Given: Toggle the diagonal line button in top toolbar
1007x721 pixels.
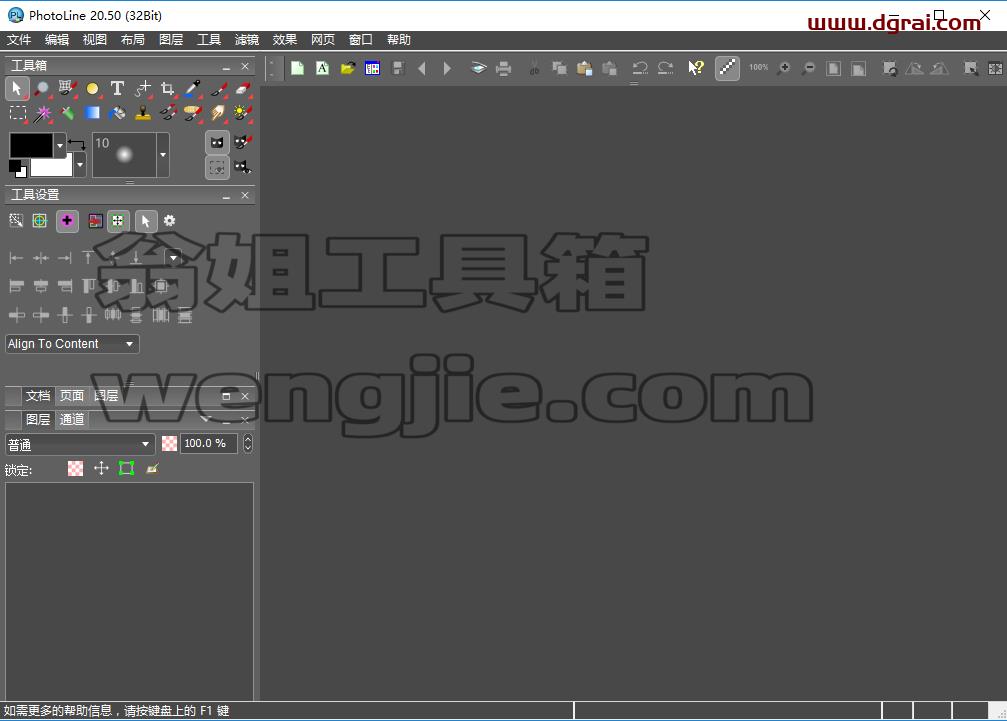Looking at the screenshot, I should click(x=727, y=67).
